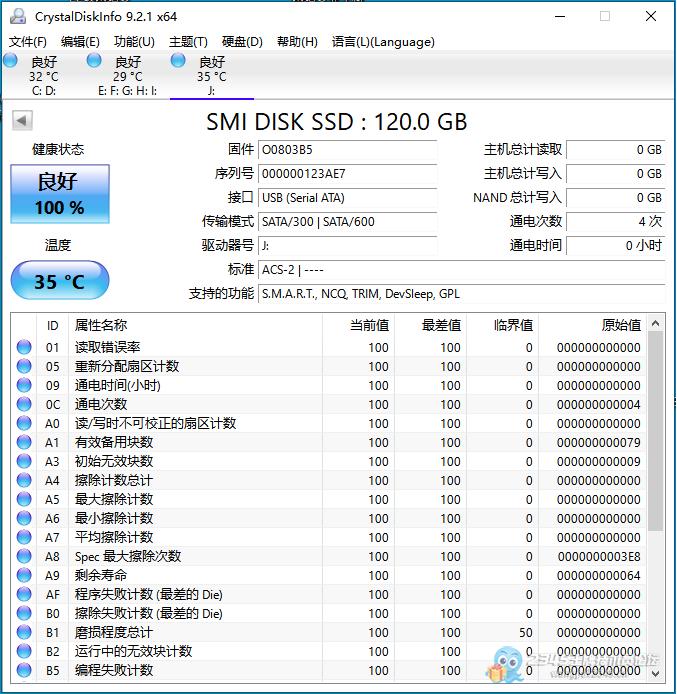Click status dot for A6 最小擦除计数
Image resolution: width=677 pixels, height=694 pixels.
click(24, 519)
